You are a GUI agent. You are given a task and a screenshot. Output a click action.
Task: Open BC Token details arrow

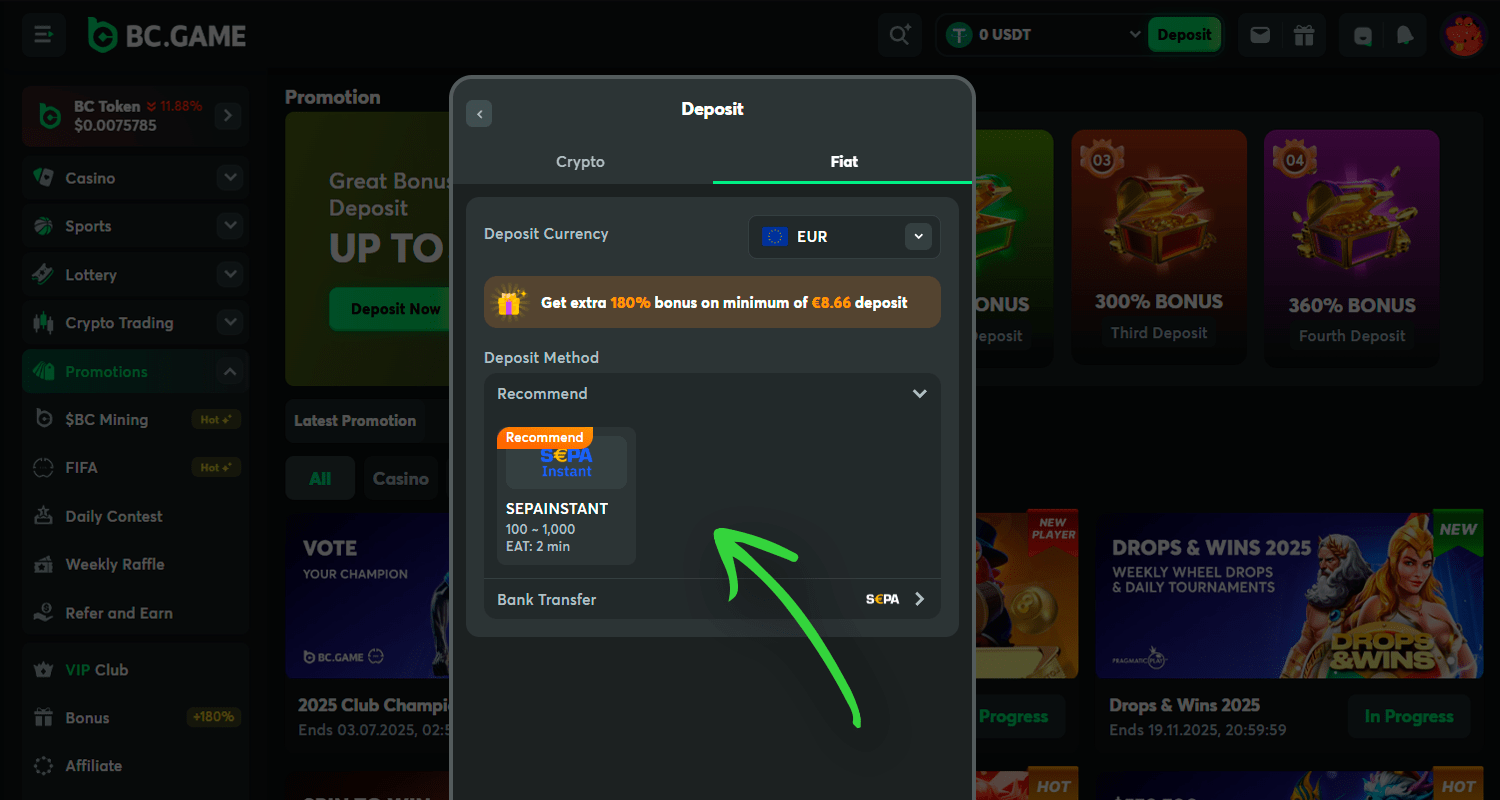227,115
